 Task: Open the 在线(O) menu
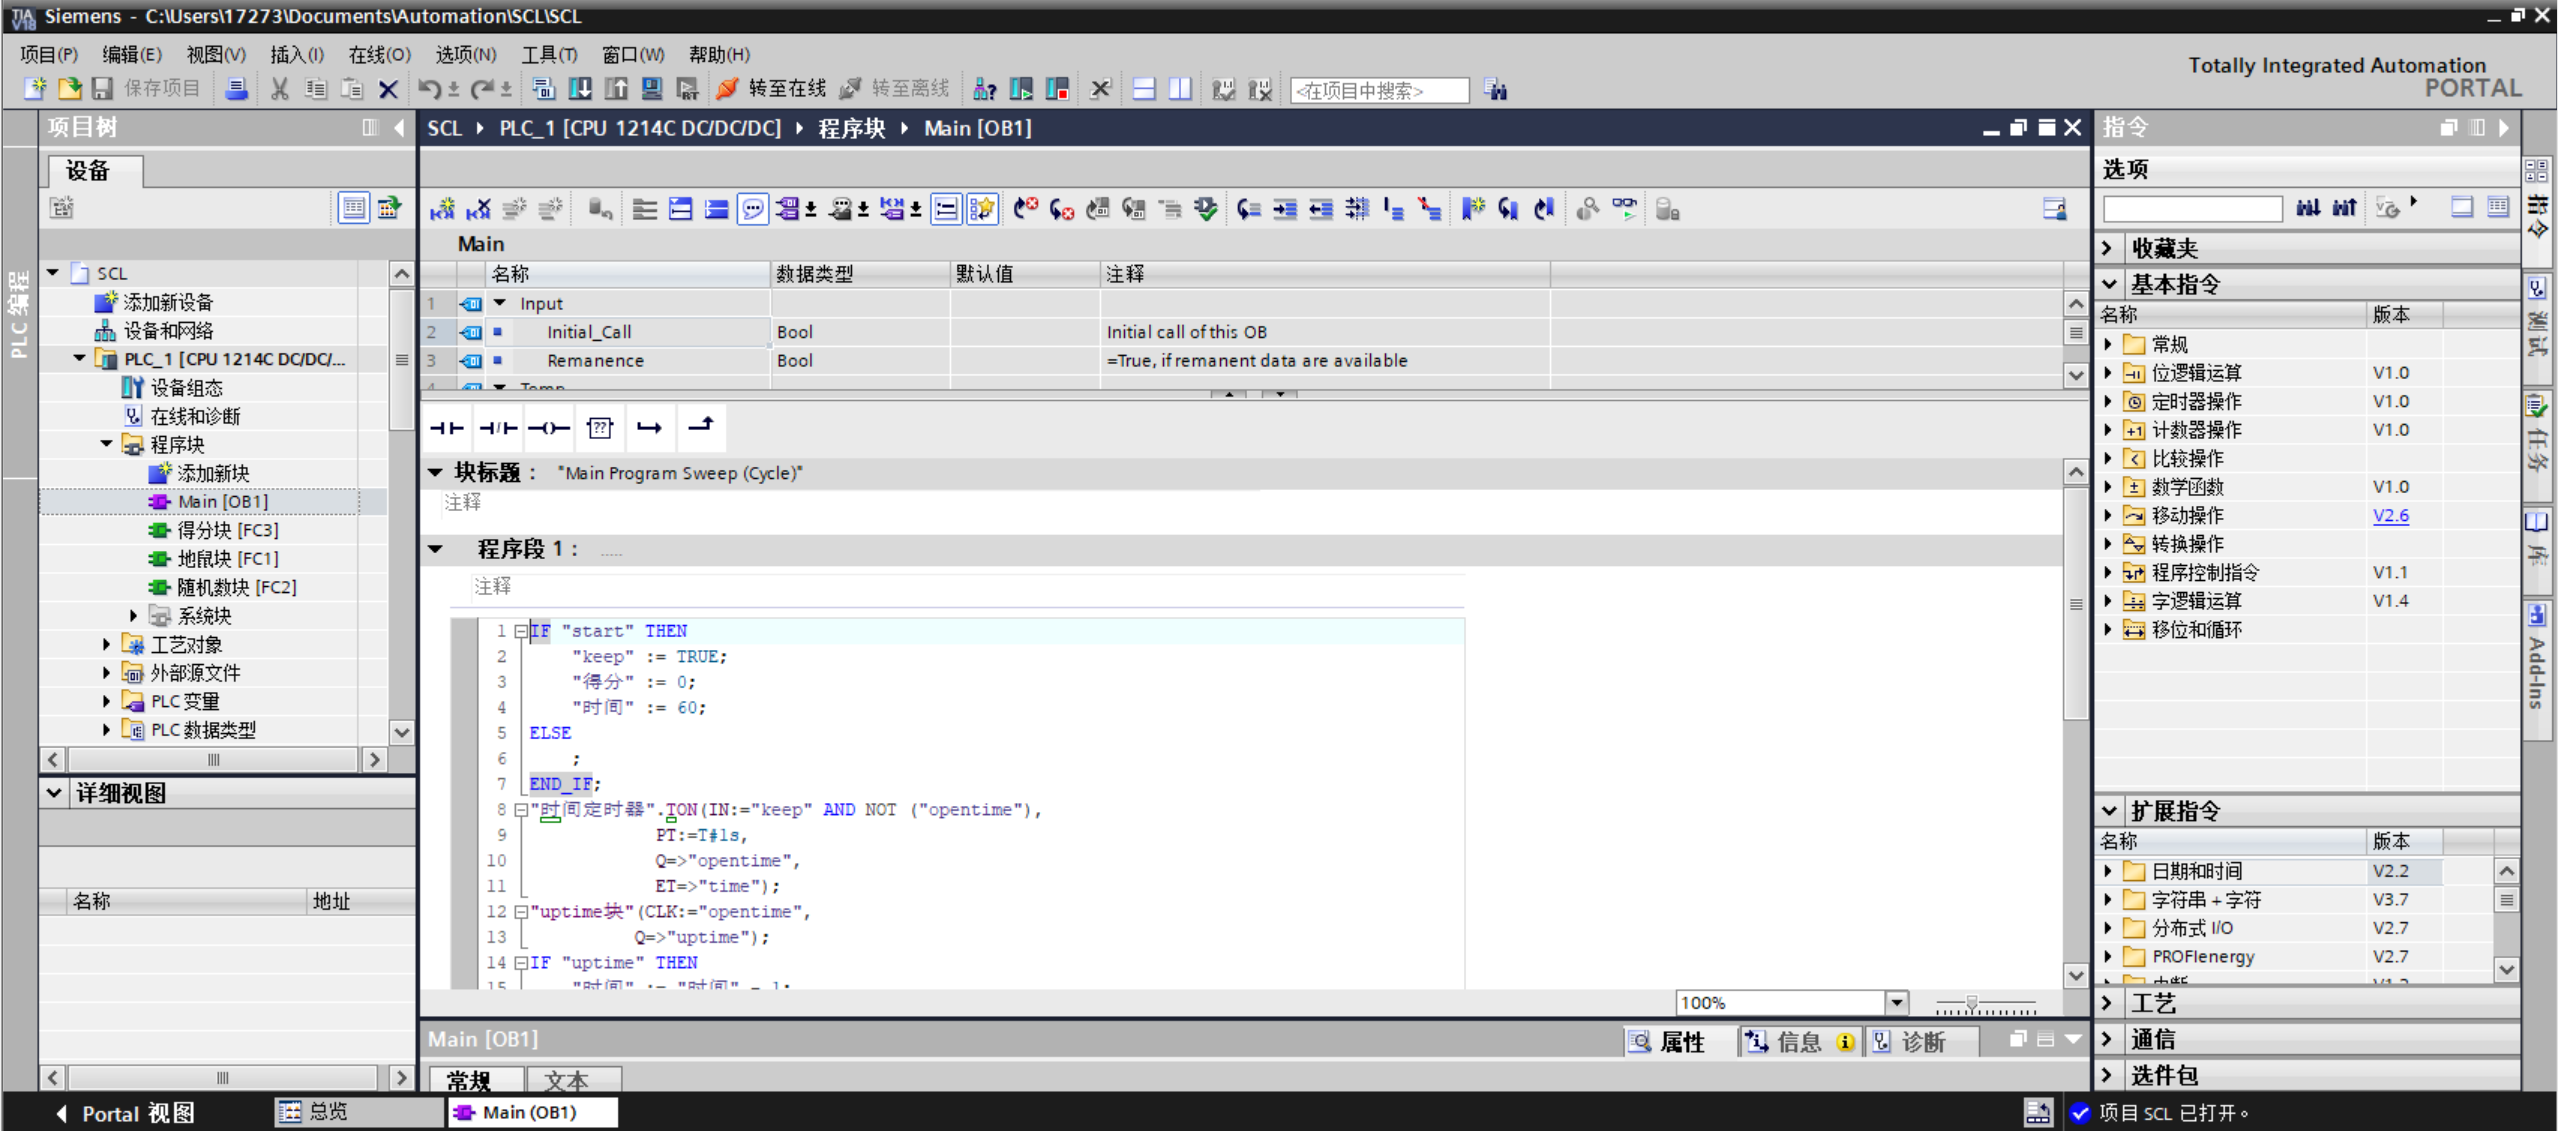(379, 54)
